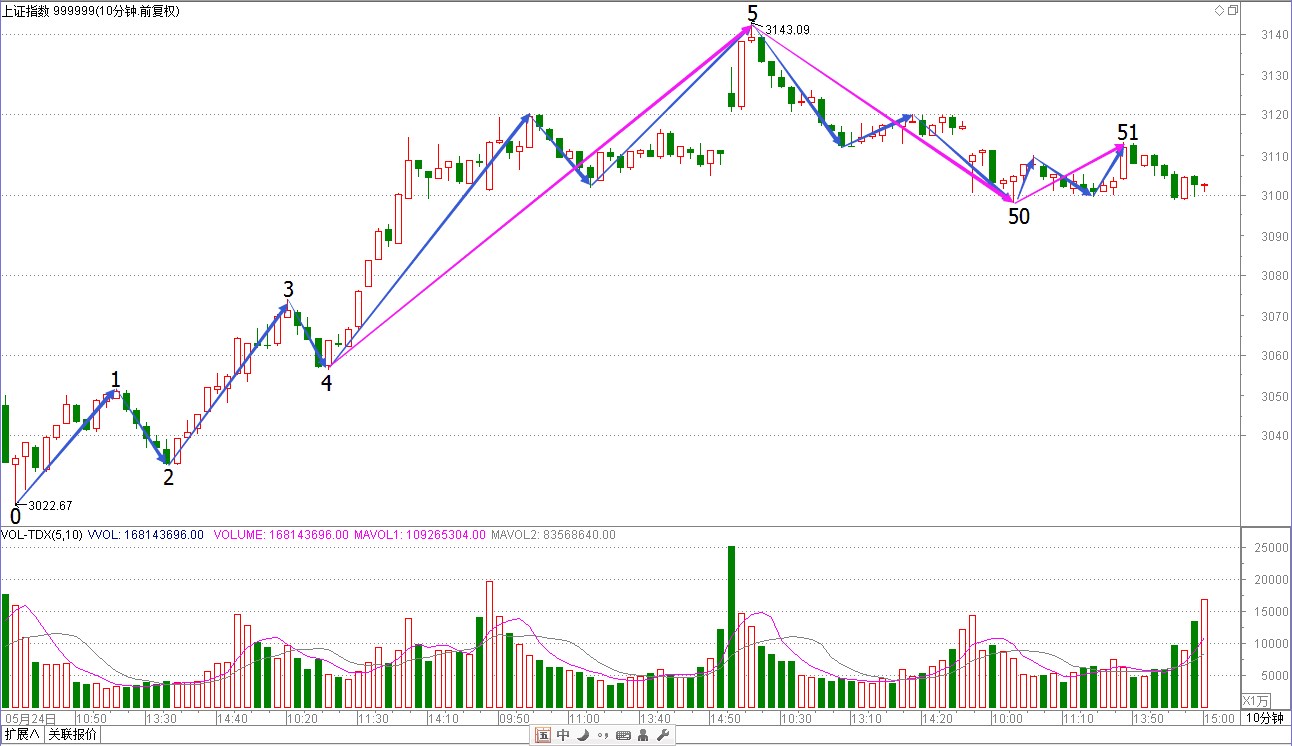Click the 10:00 time axis label

(1007, 718)
